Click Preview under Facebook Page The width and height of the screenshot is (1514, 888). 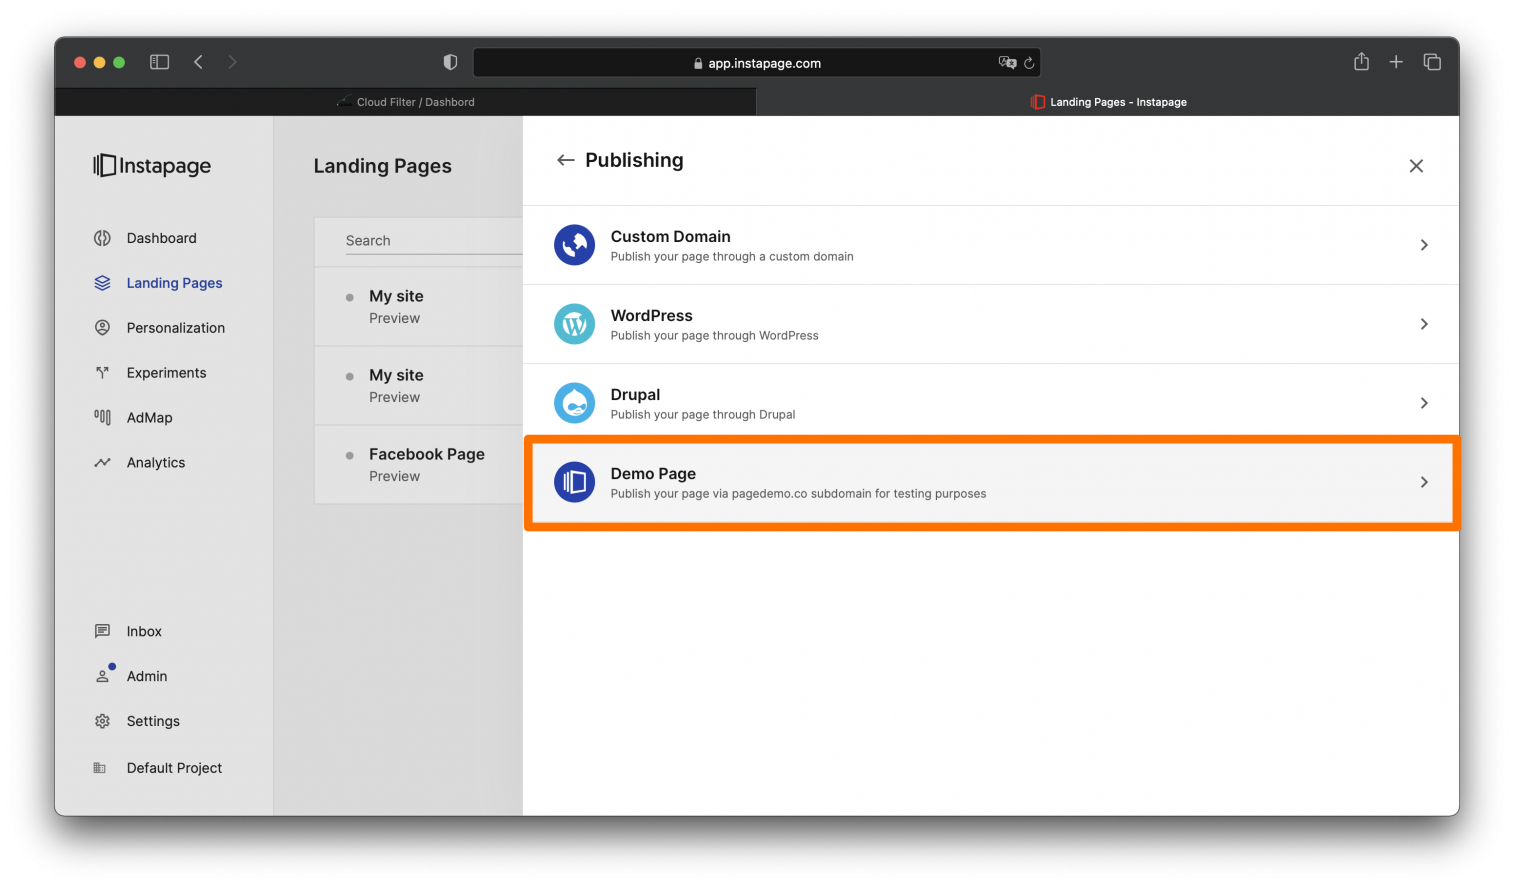394,476
